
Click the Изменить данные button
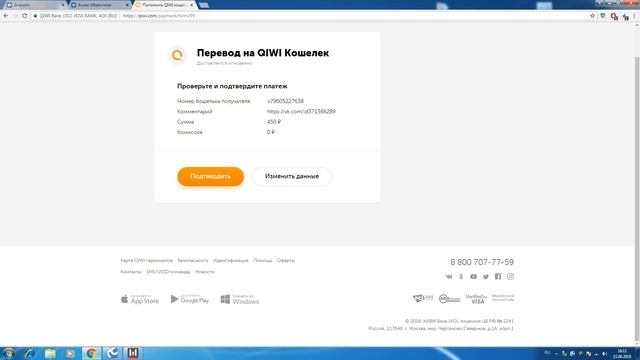click(292, 176)
